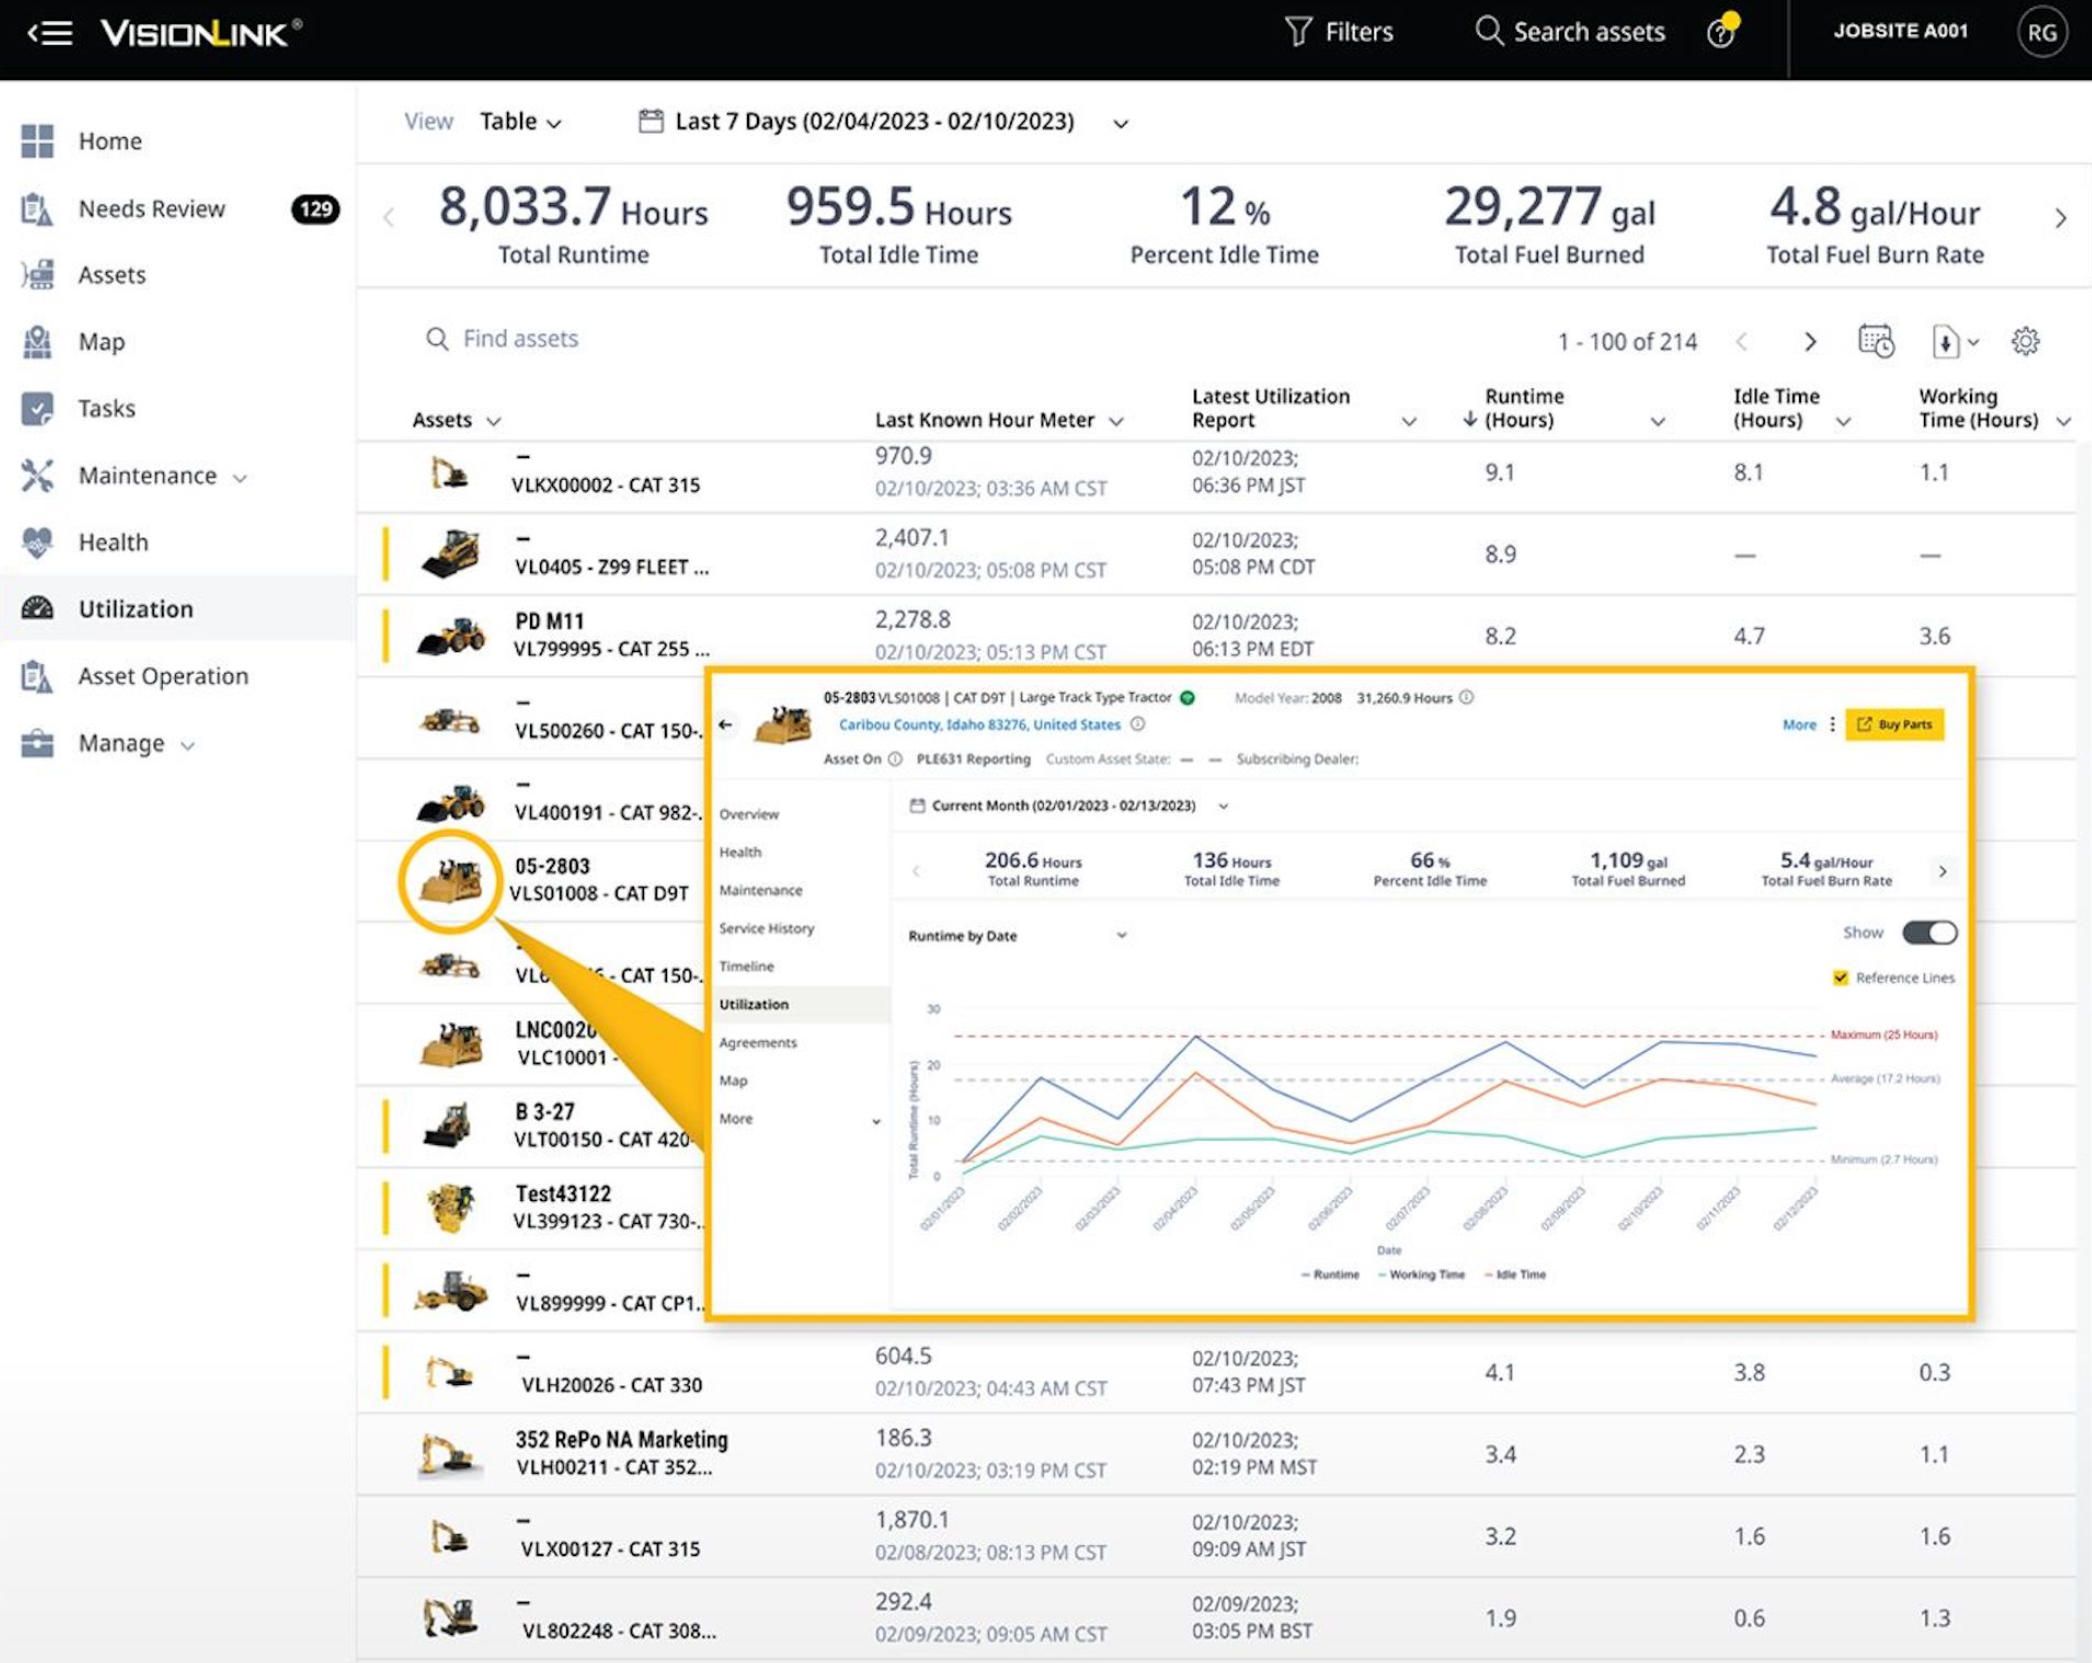
Task: Click the Health heart icon in sidebar
Action: pos(38,542)
